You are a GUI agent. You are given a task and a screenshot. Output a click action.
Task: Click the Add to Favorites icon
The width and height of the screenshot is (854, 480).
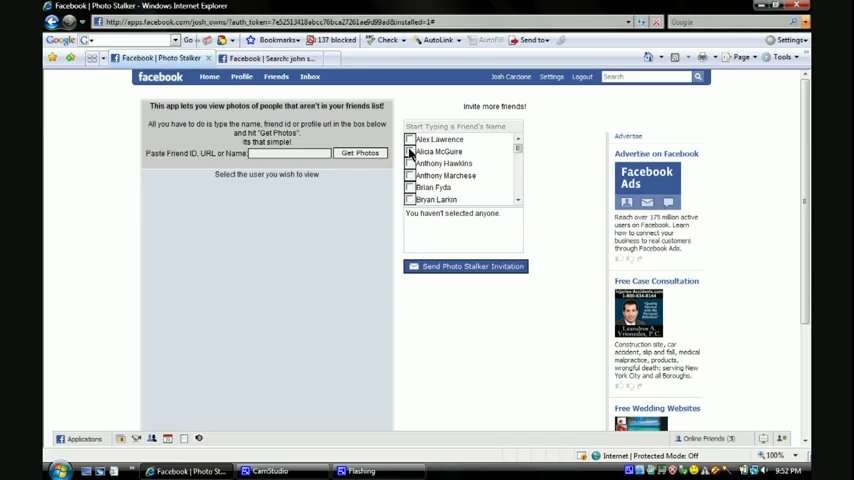(70, 57)
